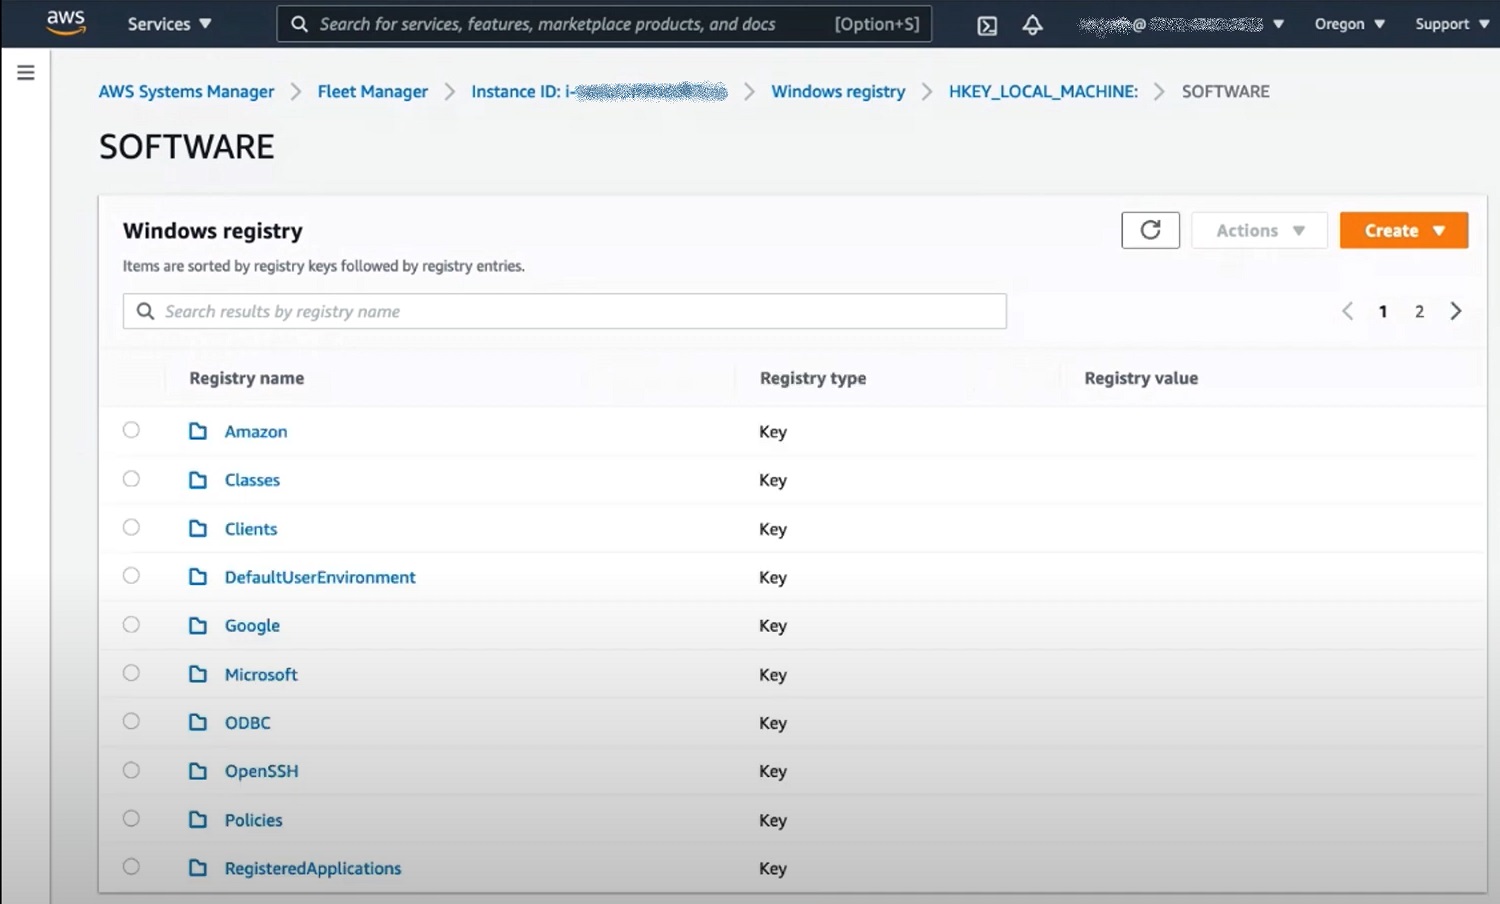The image size is (1500, 904).
Task: Click folder icon next to Classes
Action: click(x=198, y=480)
